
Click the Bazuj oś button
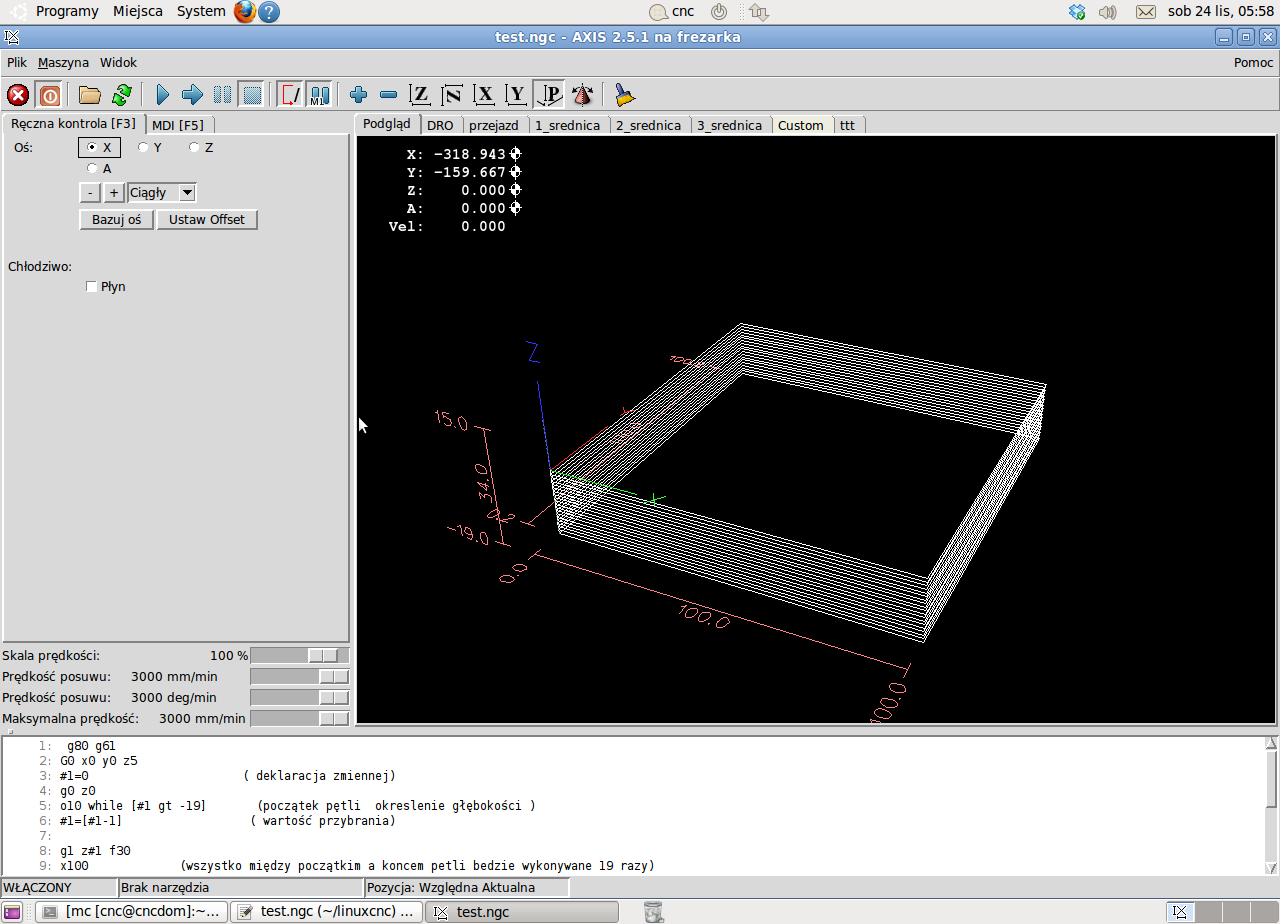coord(117,219)
